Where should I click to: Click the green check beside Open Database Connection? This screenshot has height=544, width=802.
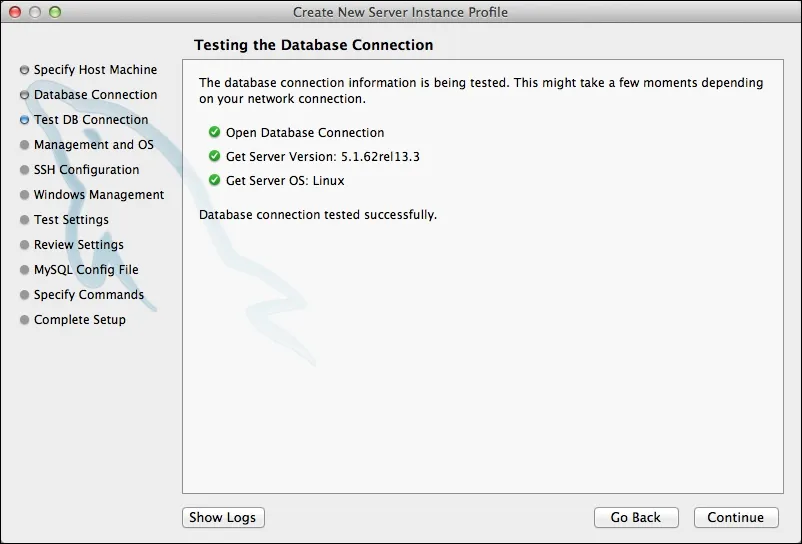click(x=214, y=132)
